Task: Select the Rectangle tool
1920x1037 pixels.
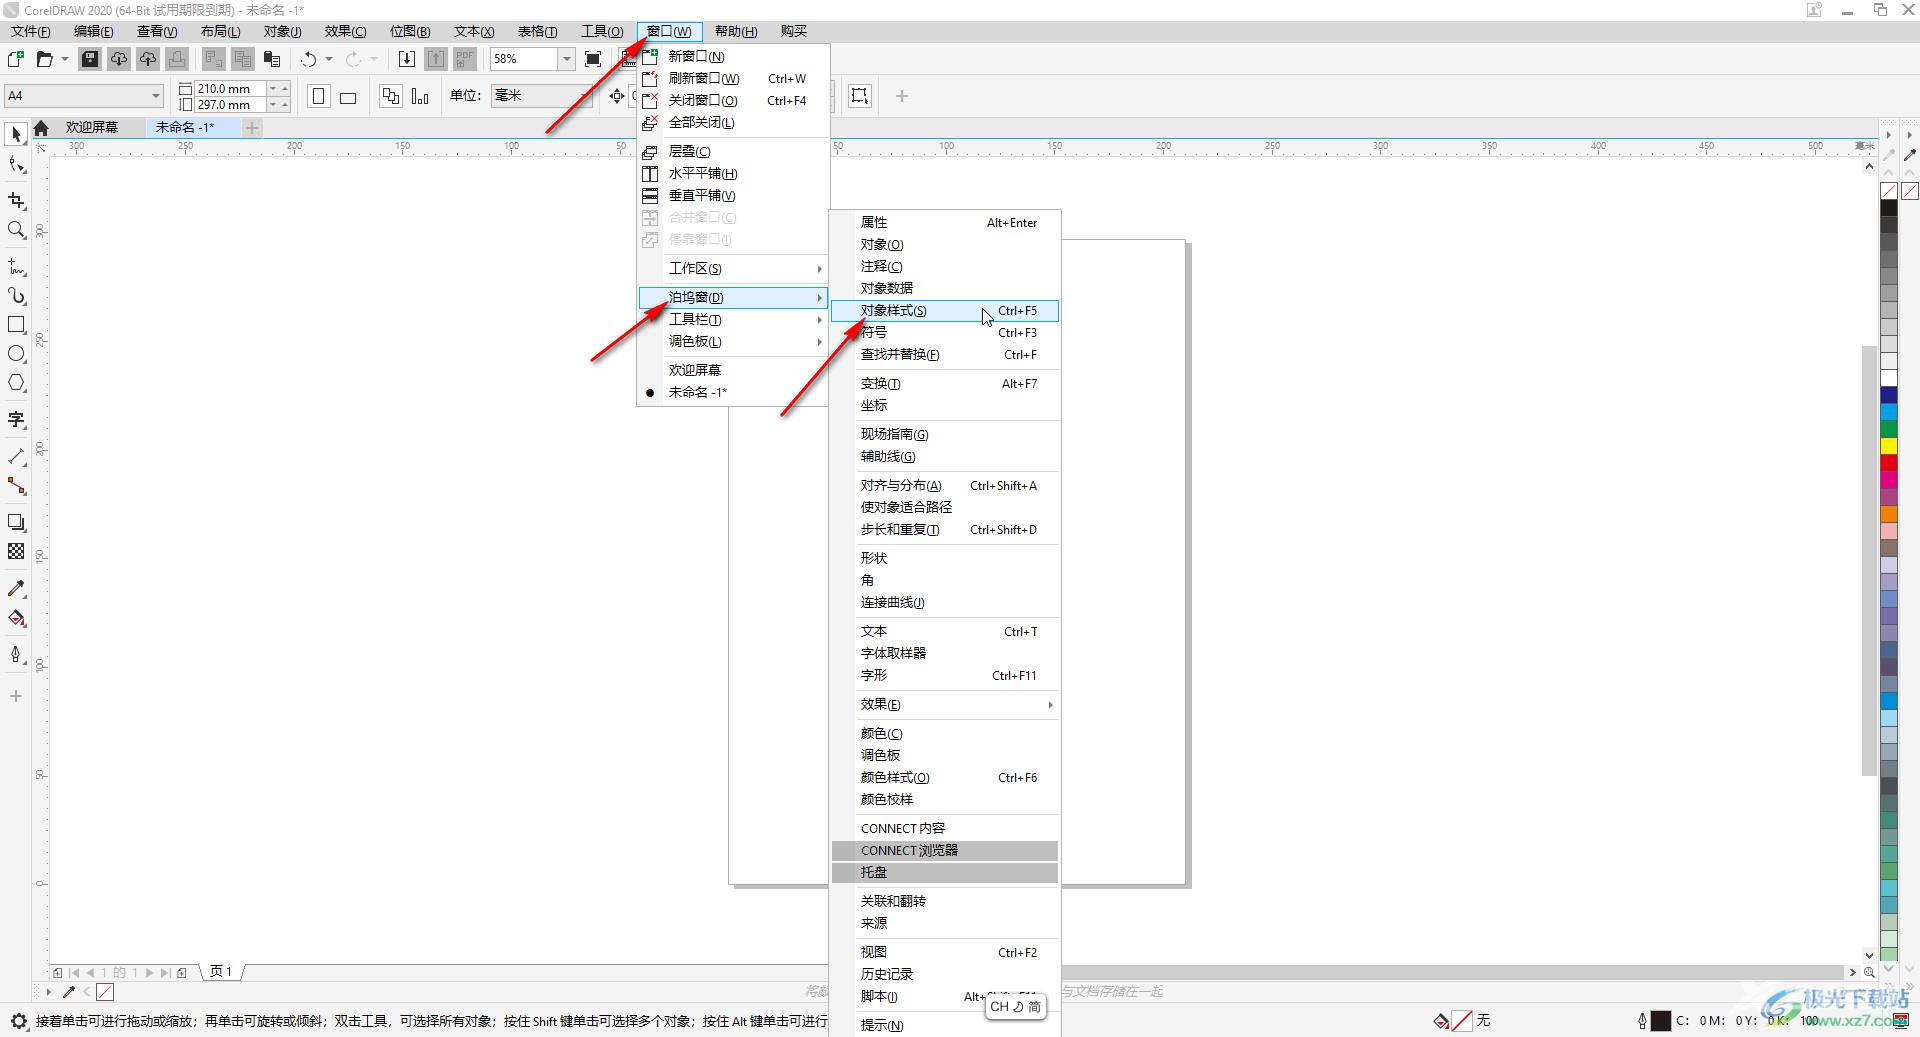Action: (16, 325)
